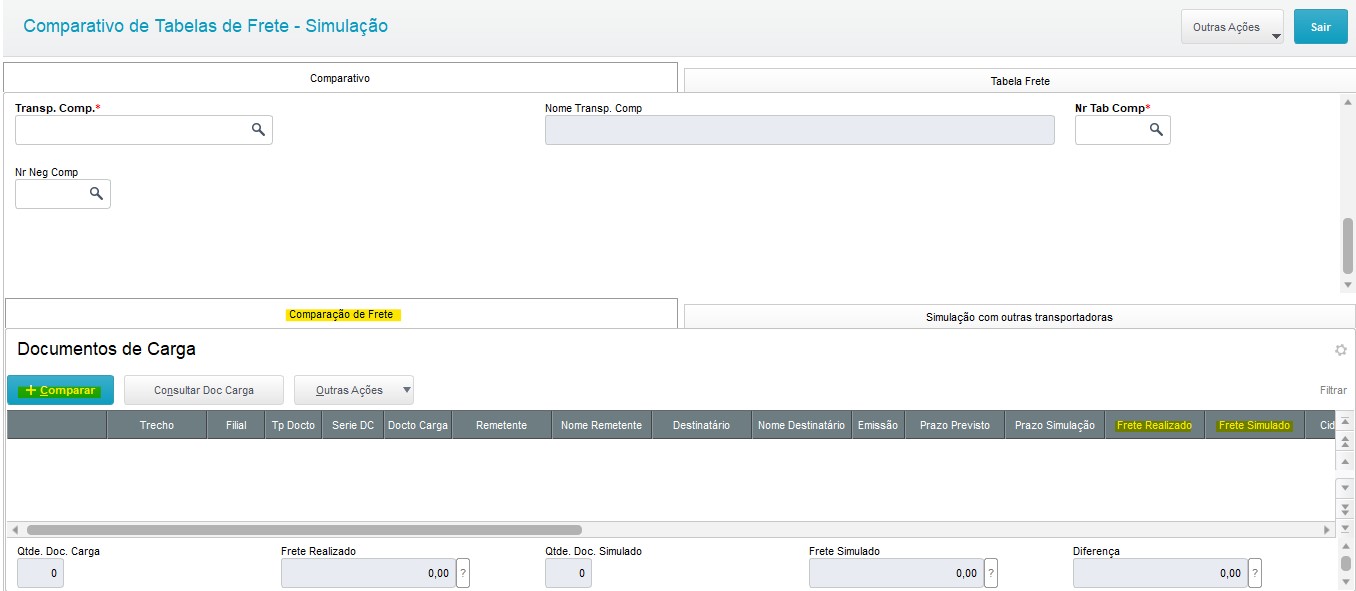Screen dimensions: 1356x591
Task: Click the Frete Realizado column header
Action: coord(1155,425)
